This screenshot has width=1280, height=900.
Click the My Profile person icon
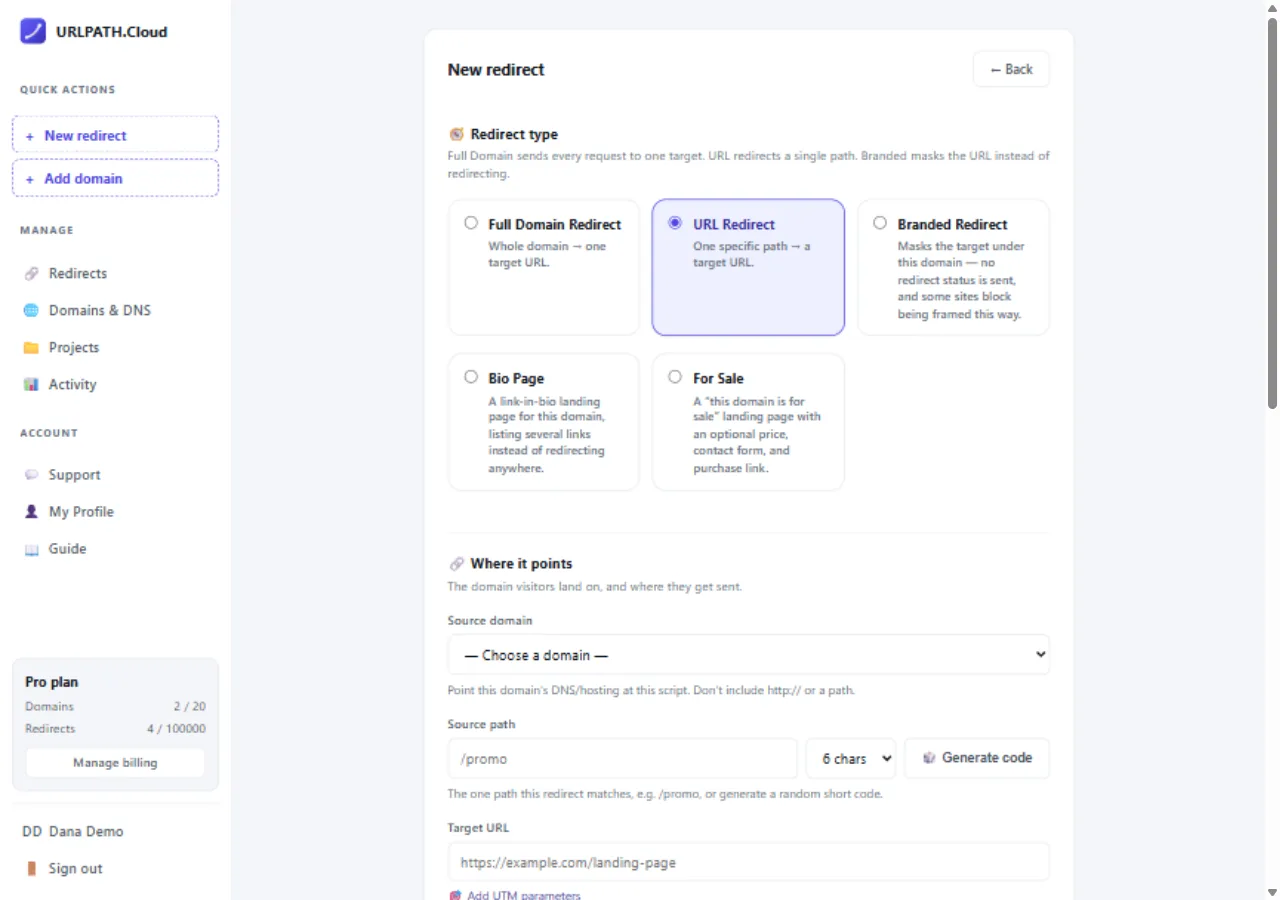(x=31, y=512)
